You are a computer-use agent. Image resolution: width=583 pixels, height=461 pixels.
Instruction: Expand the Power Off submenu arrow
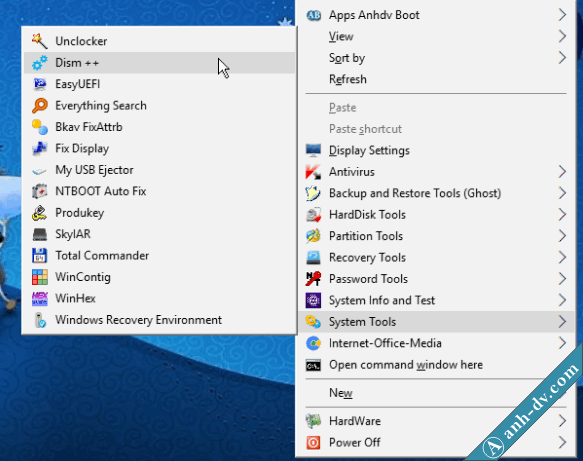pyautogui.click(x=562, y=442)
